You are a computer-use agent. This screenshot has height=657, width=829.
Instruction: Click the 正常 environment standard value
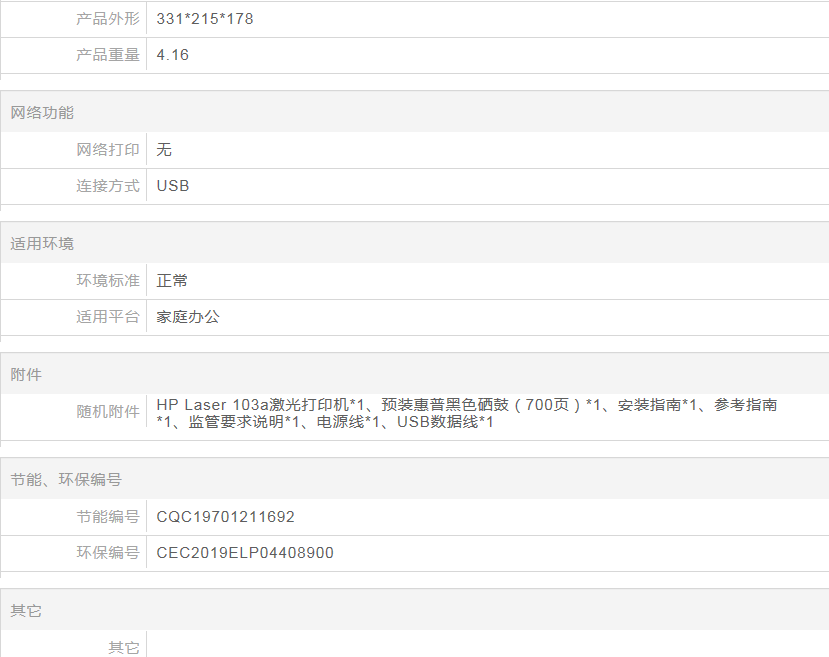(172, 281)
